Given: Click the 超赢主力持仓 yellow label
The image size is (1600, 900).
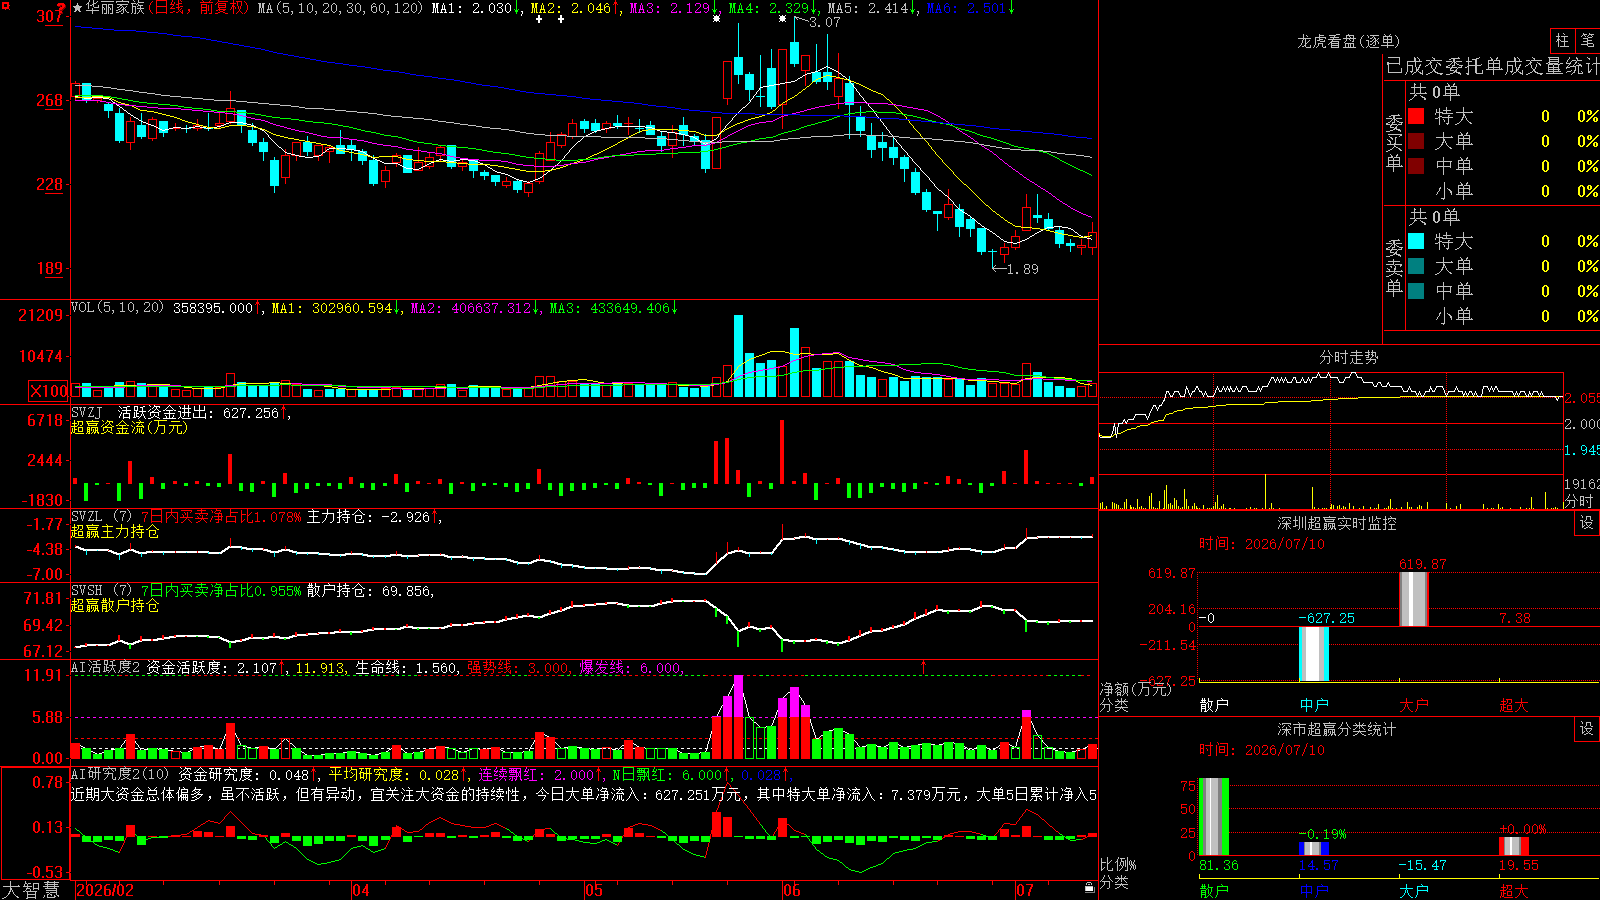Looking at the screenshot, I should pos(115,531).
